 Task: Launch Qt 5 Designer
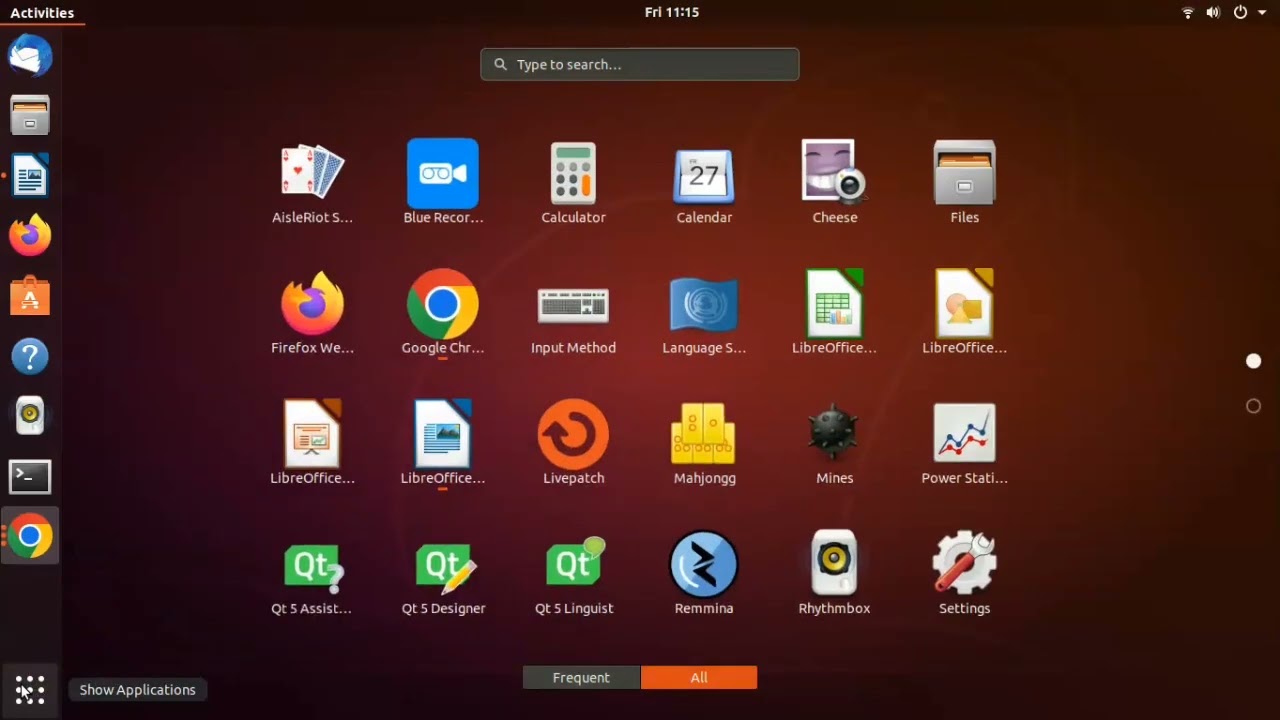pyautogui.click(x=443, y=573)
